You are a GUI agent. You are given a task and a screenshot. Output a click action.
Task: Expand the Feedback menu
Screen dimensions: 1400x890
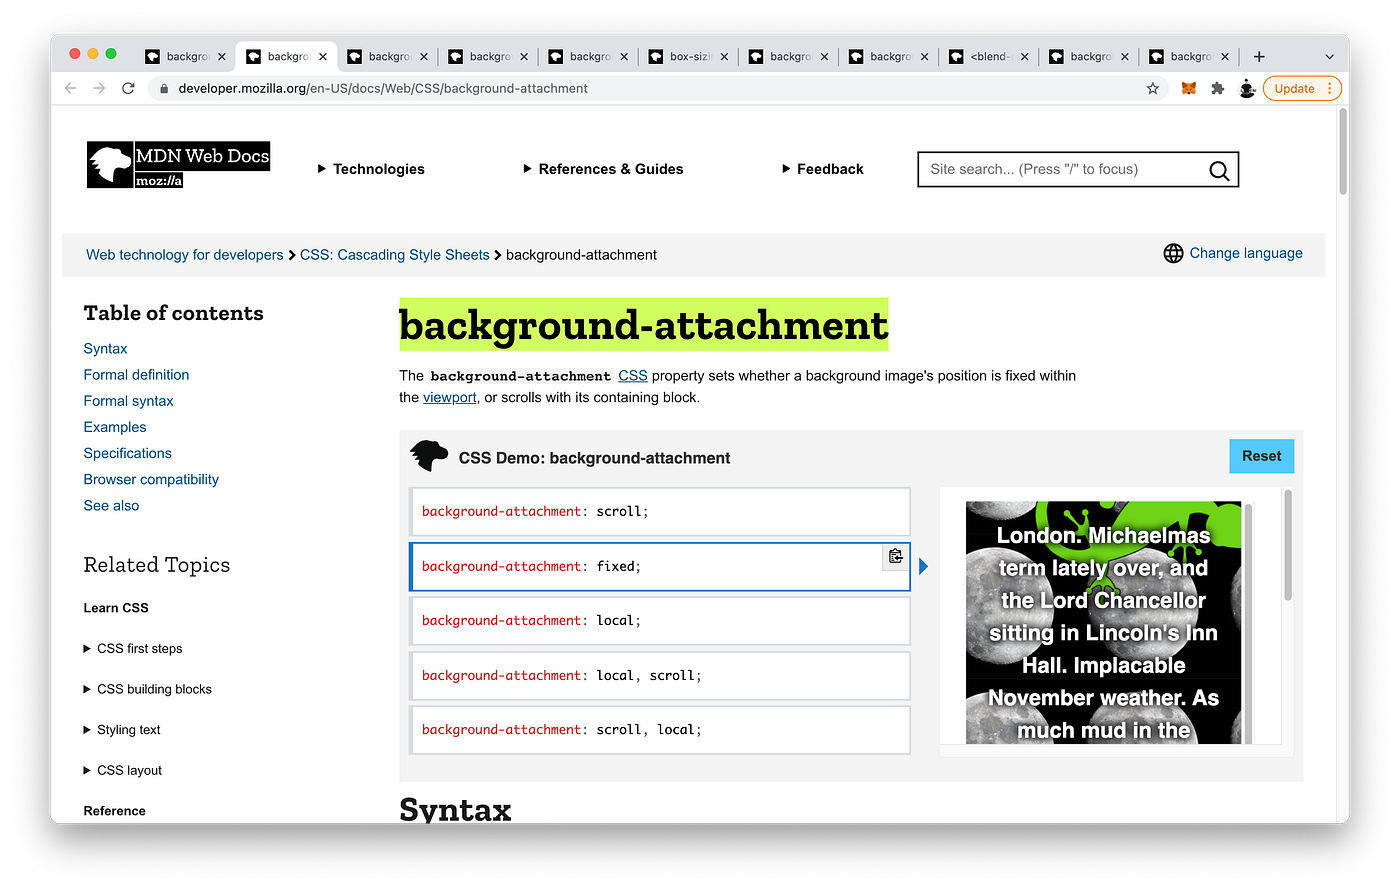[x=822, y=169]
